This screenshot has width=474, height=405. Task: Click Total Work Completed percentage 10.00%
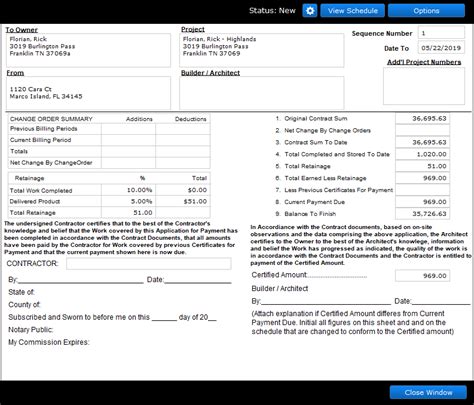128,190
